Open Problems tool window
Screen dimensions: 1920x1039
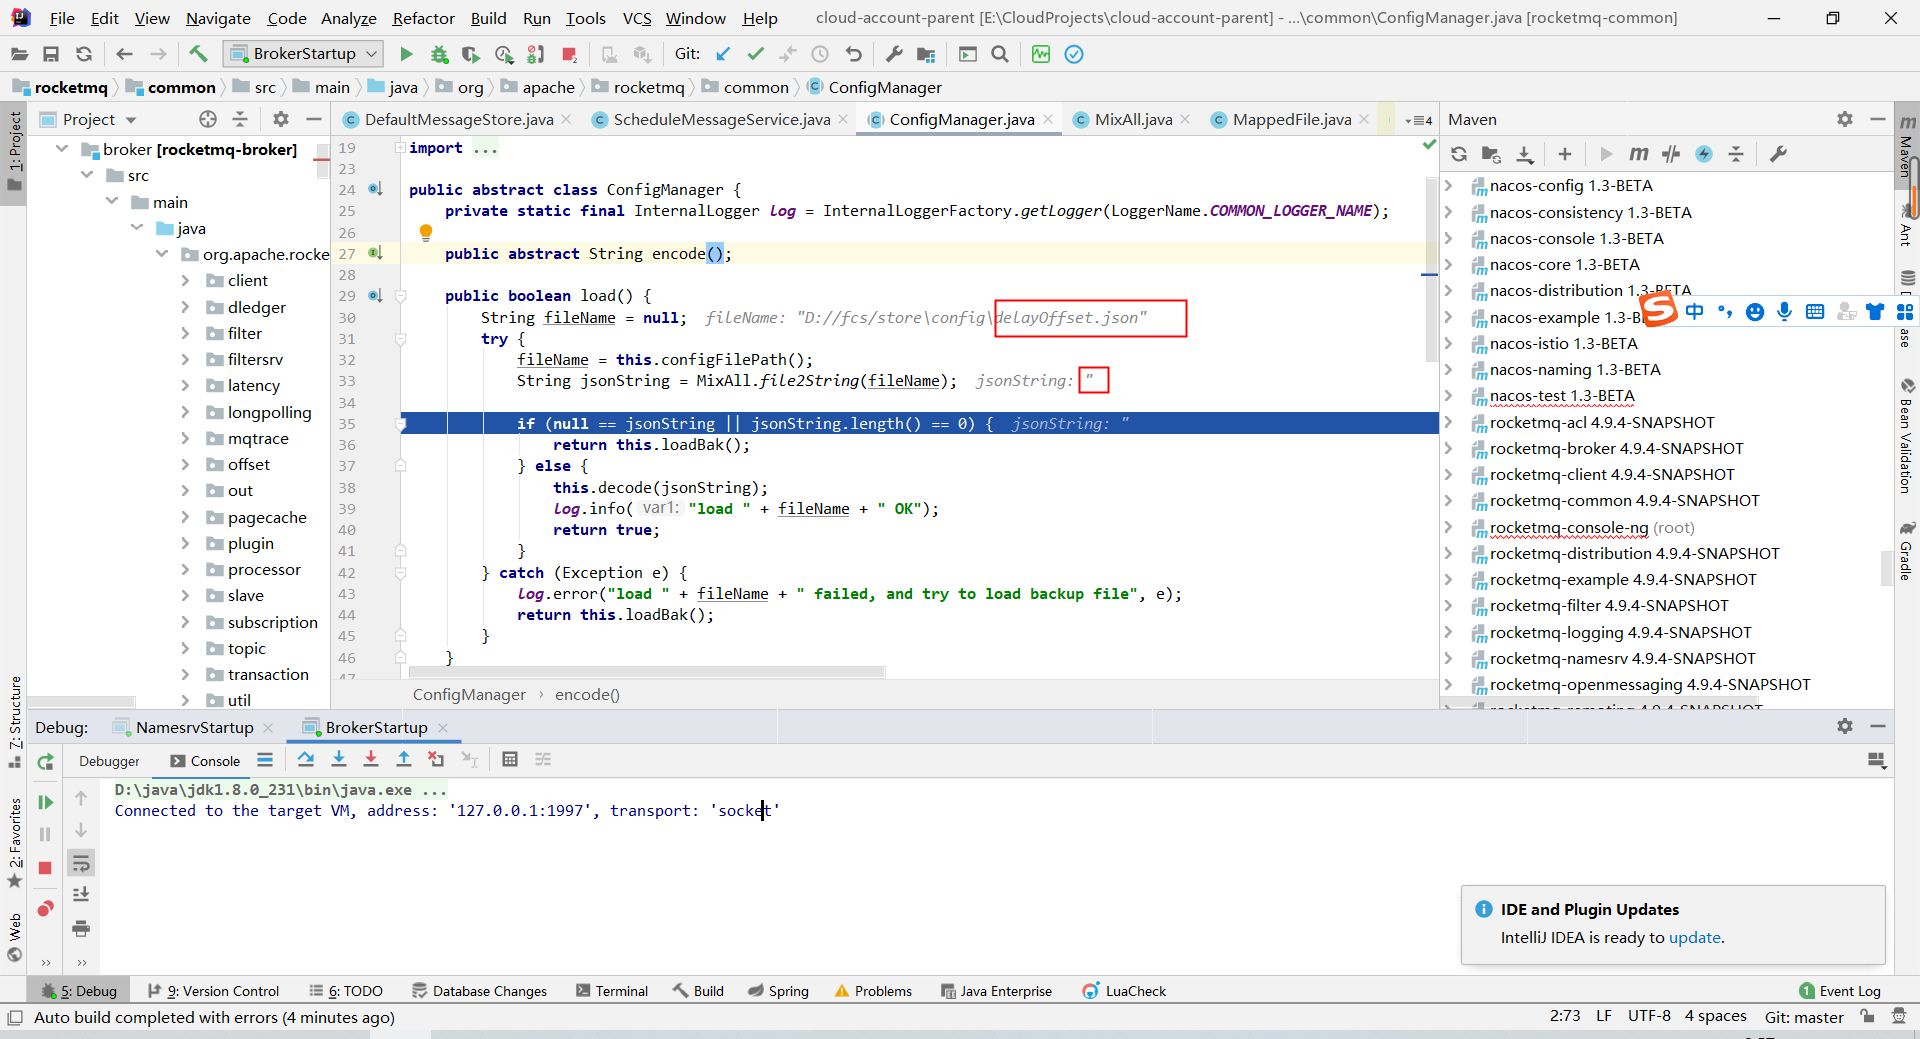pos(873,991)
